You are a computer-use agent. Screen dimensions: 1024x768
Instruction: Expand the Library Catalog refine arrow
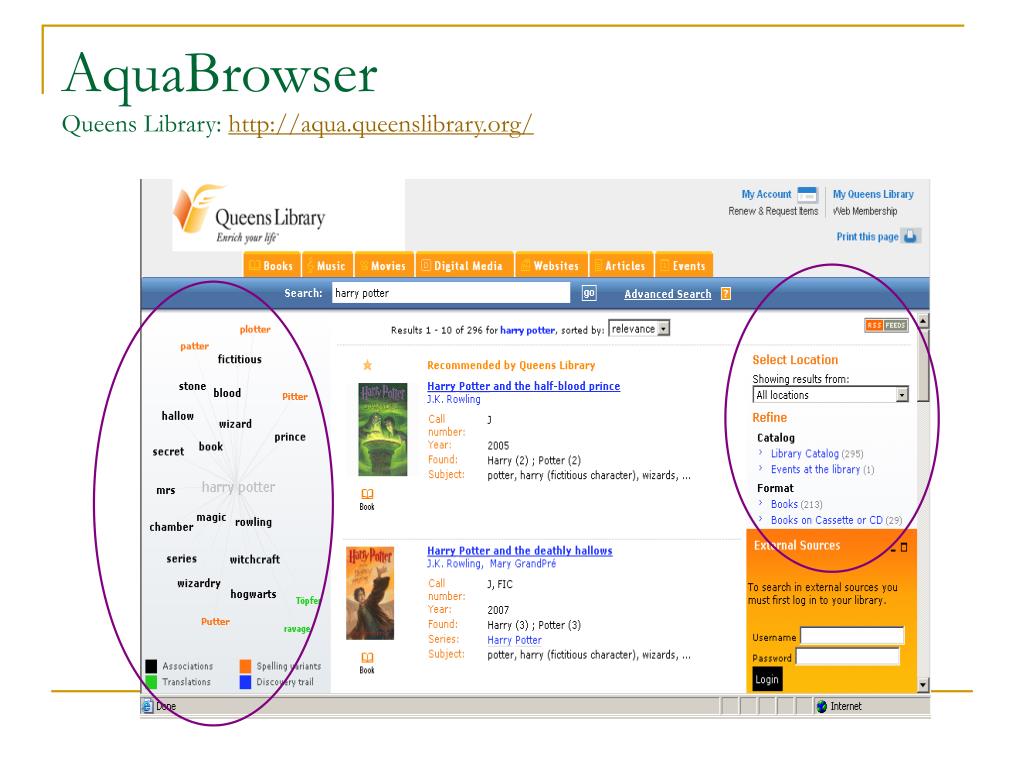(x=761, y=452)
